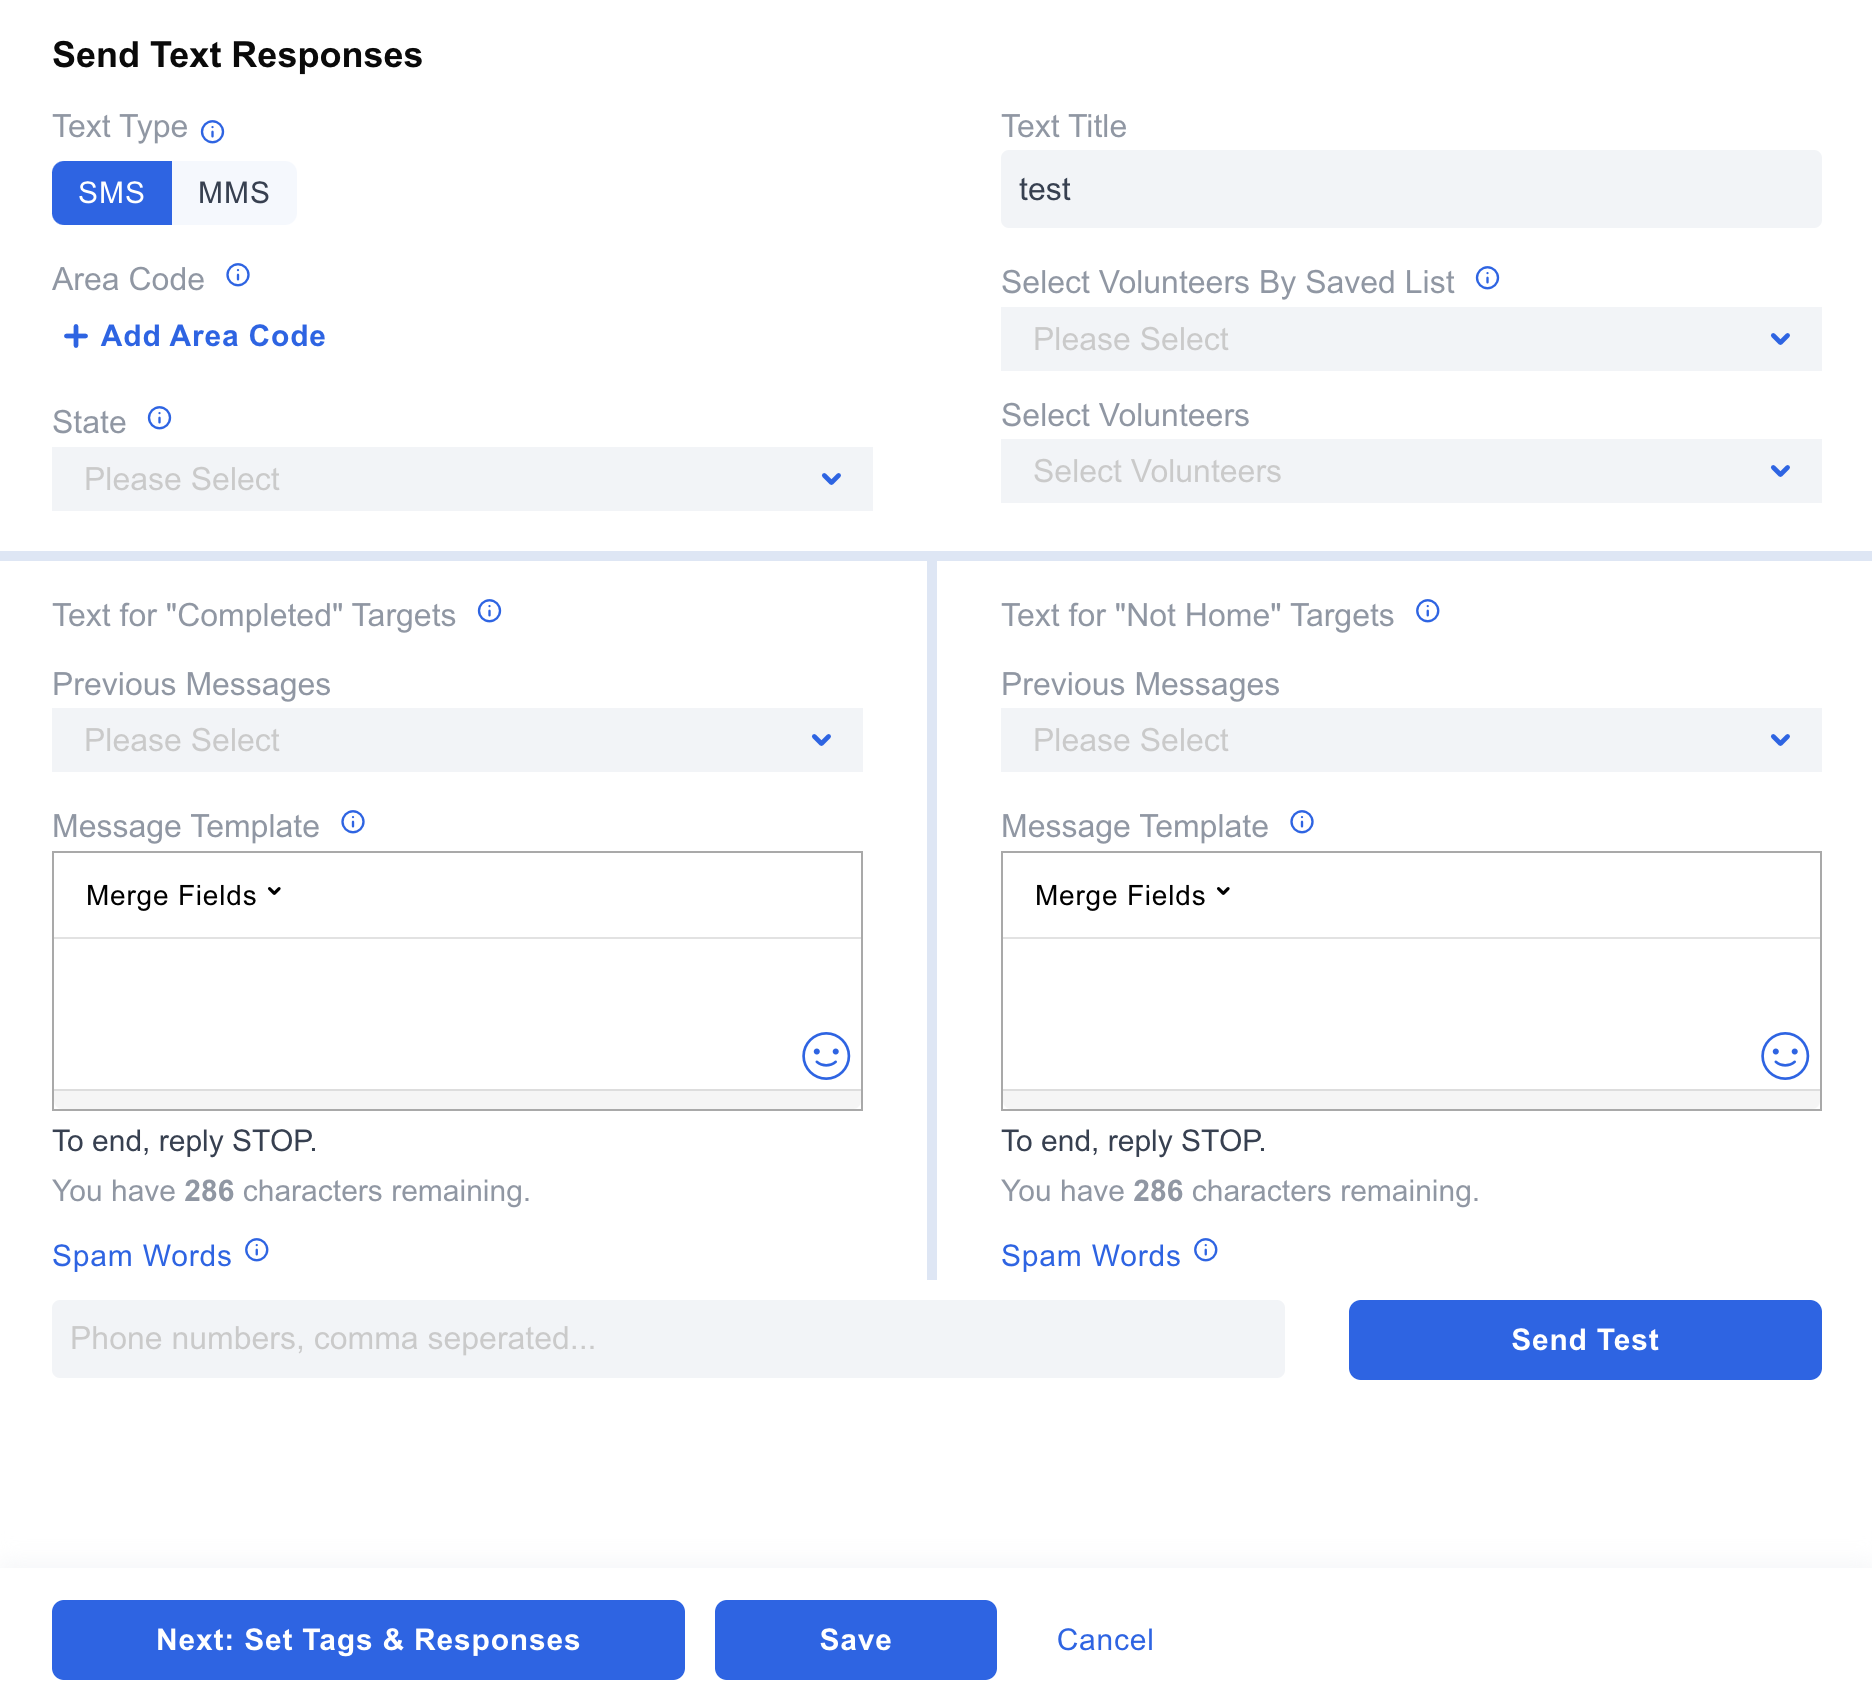Open emoji picker in Not Home template

pos(1784,1056)
